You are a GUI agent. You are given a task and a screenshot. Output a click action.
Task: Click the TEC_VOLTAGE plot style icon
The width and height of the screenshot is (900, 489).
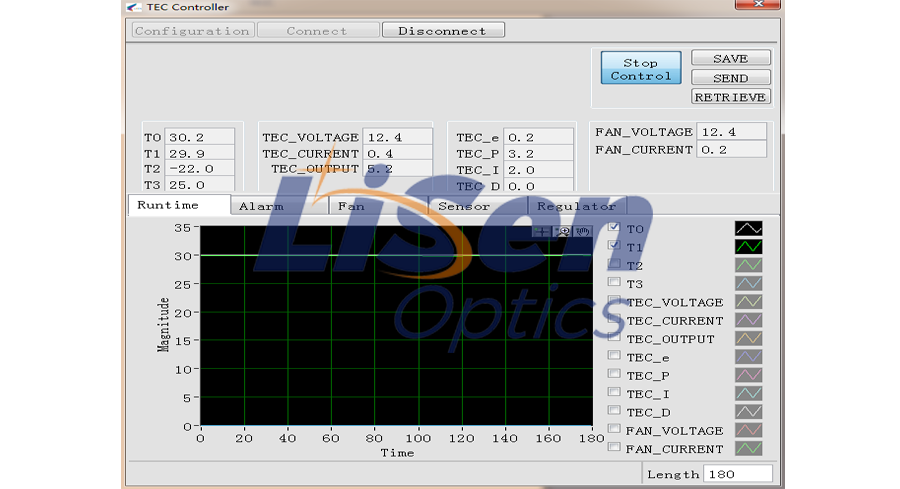[750, 302]
